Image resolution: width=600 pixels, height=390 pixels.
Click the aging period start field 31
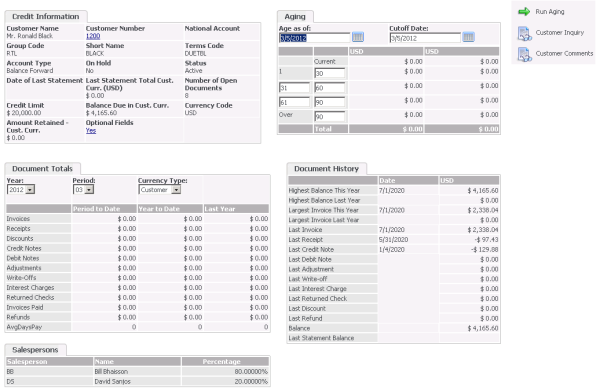tap(294, 88)
